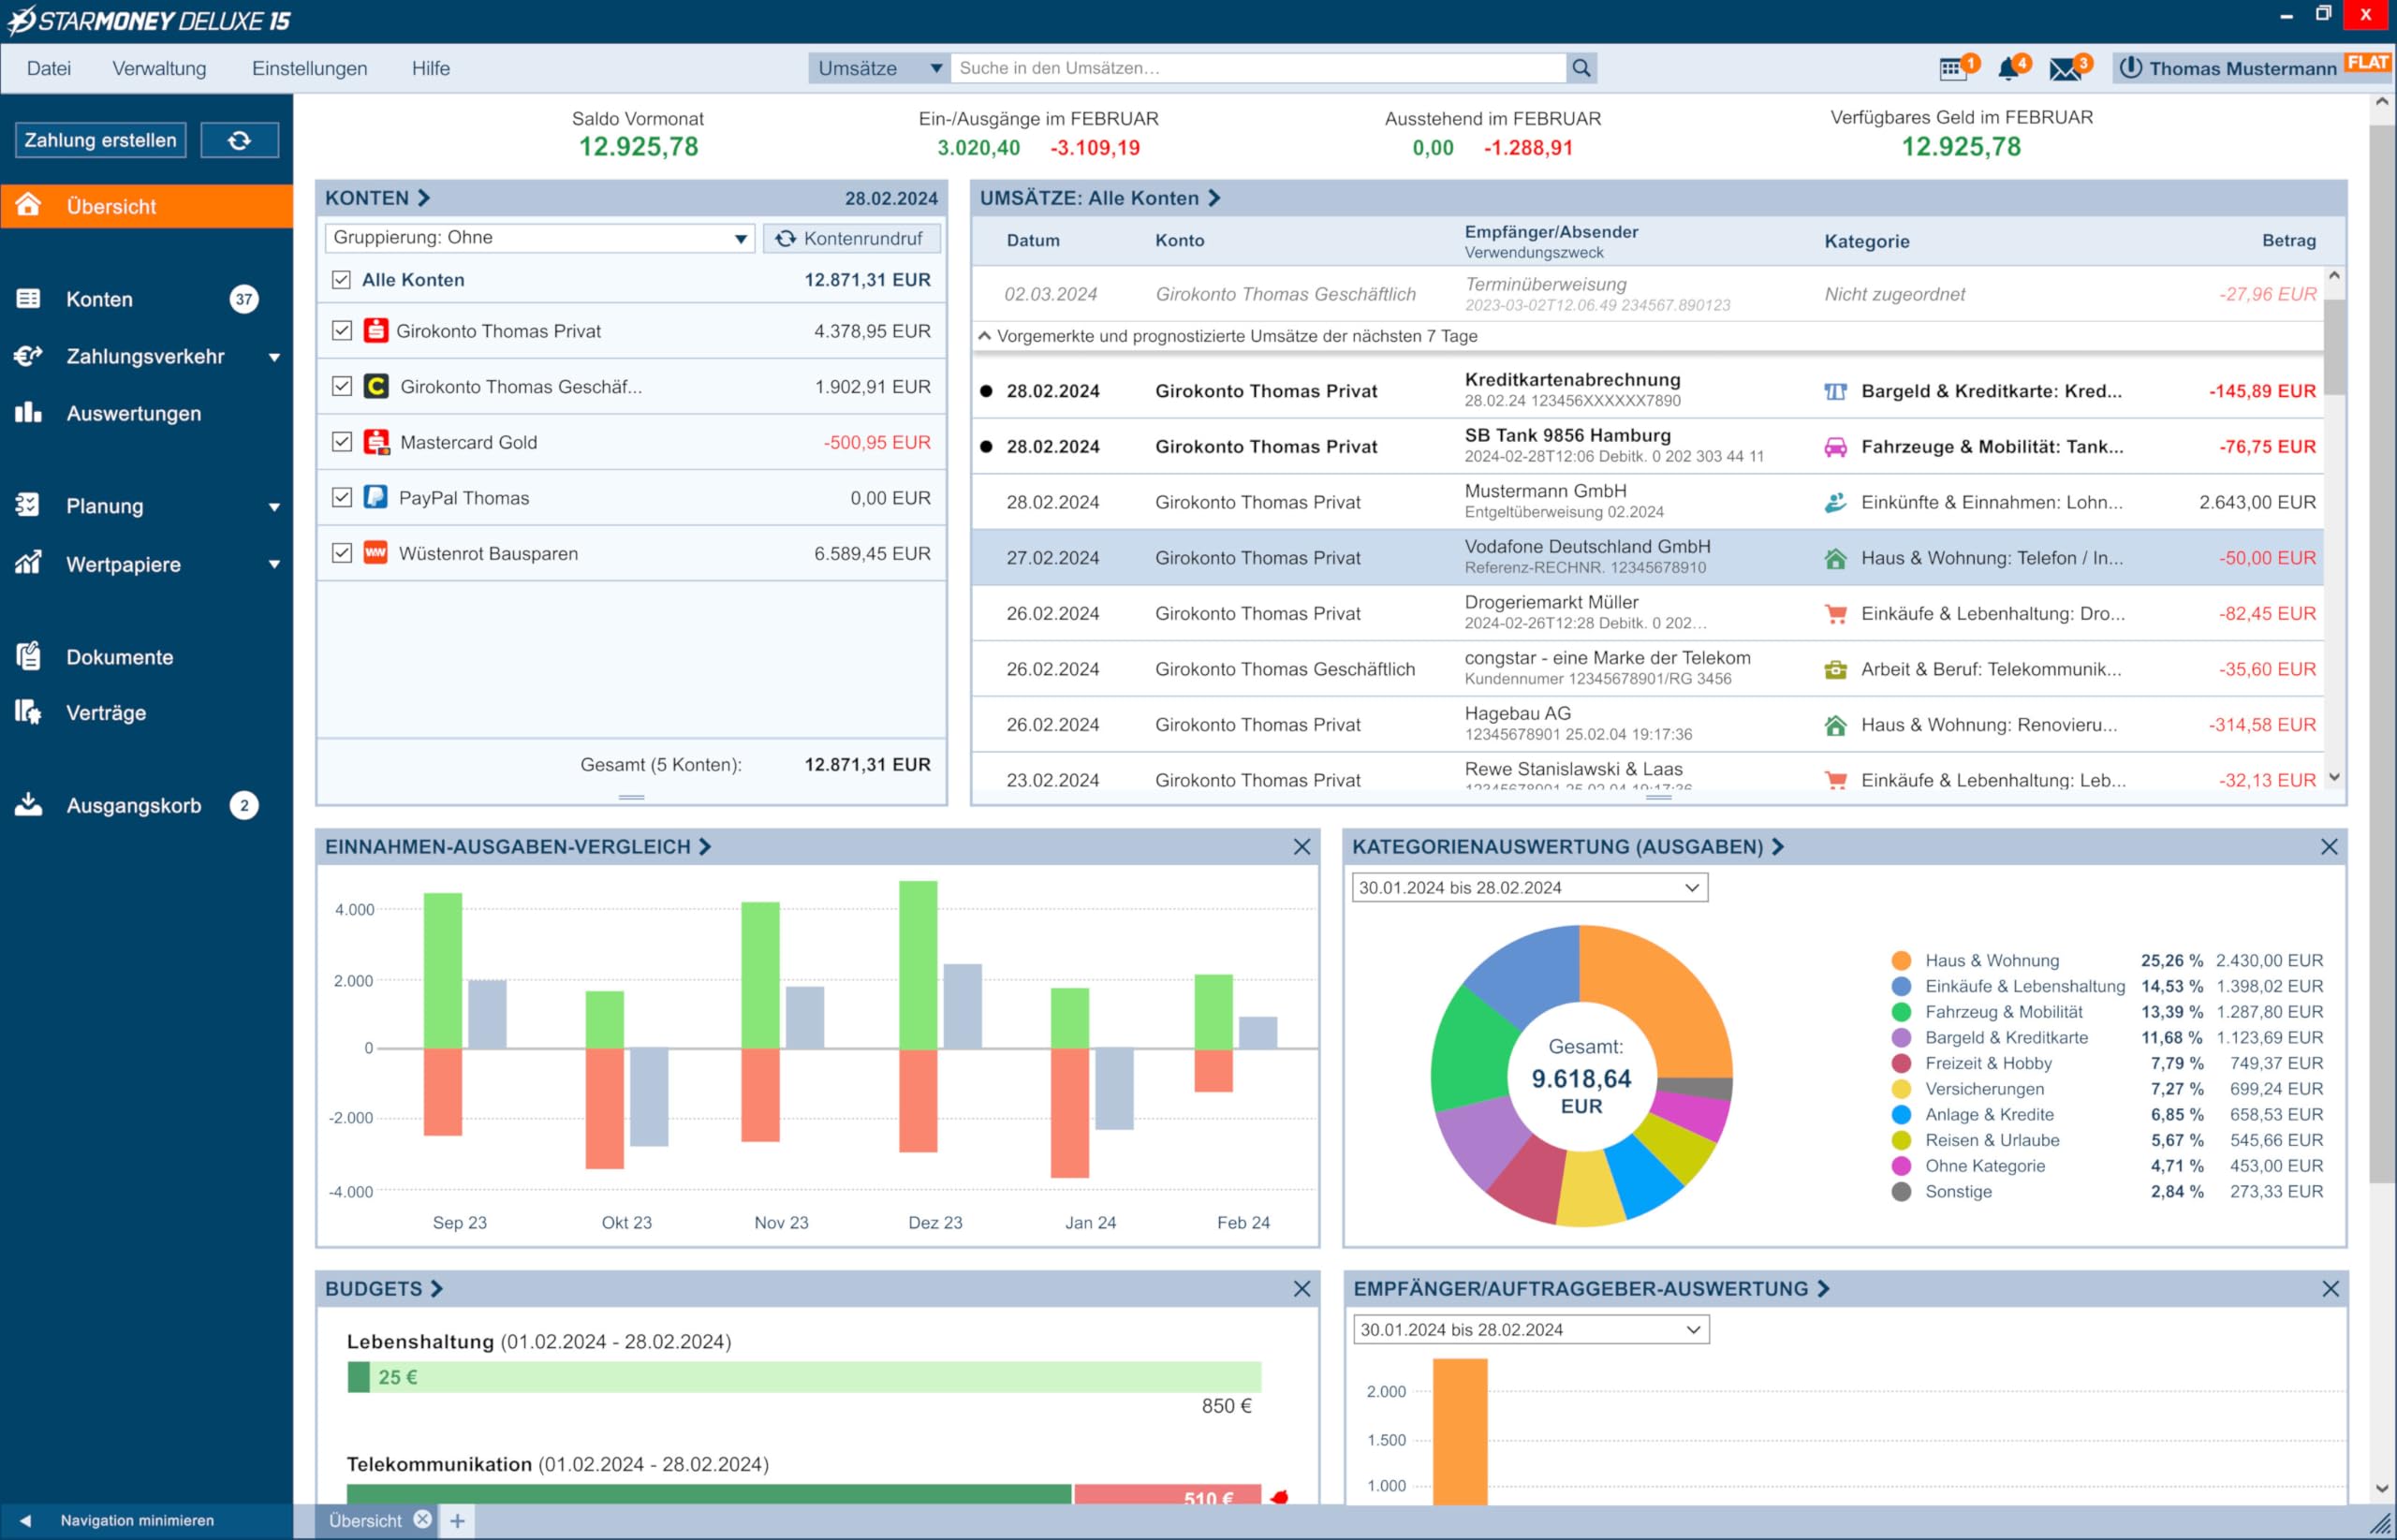Close the Einnahmen-Ausgaben-Vergleich panel
The width and height of the screenshot is (2397, 1540).
coord(1301,847)
